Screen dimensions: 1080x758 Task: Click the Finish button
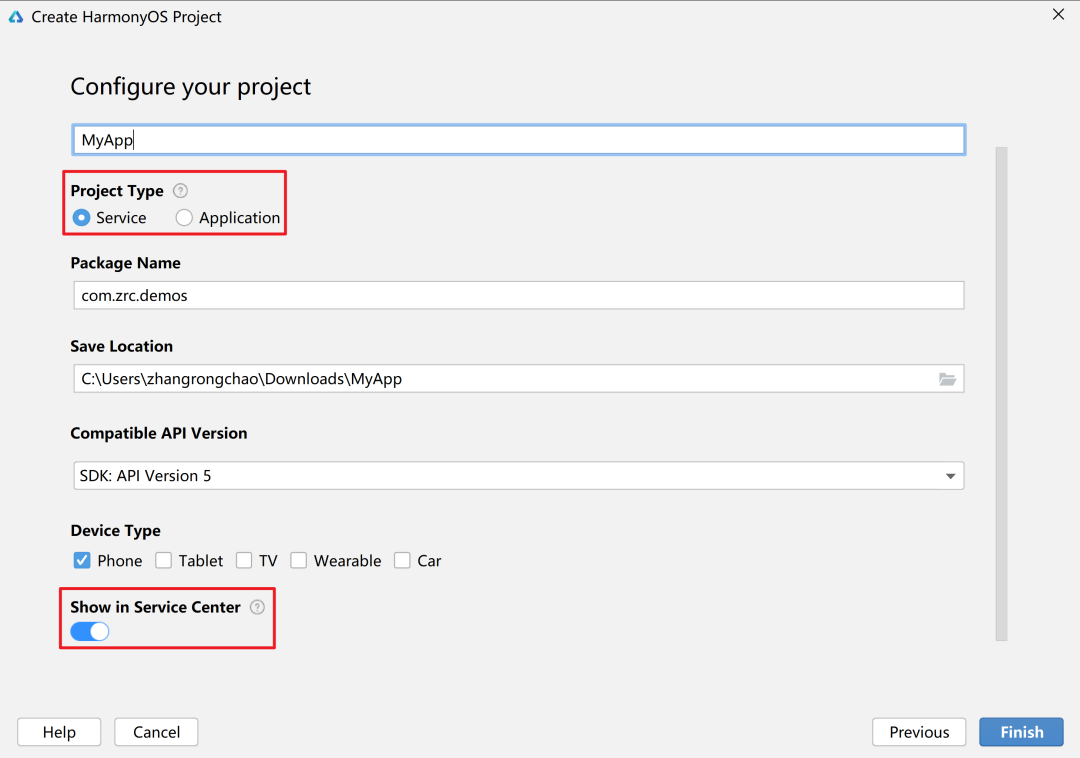click(x=1021, y=732)
